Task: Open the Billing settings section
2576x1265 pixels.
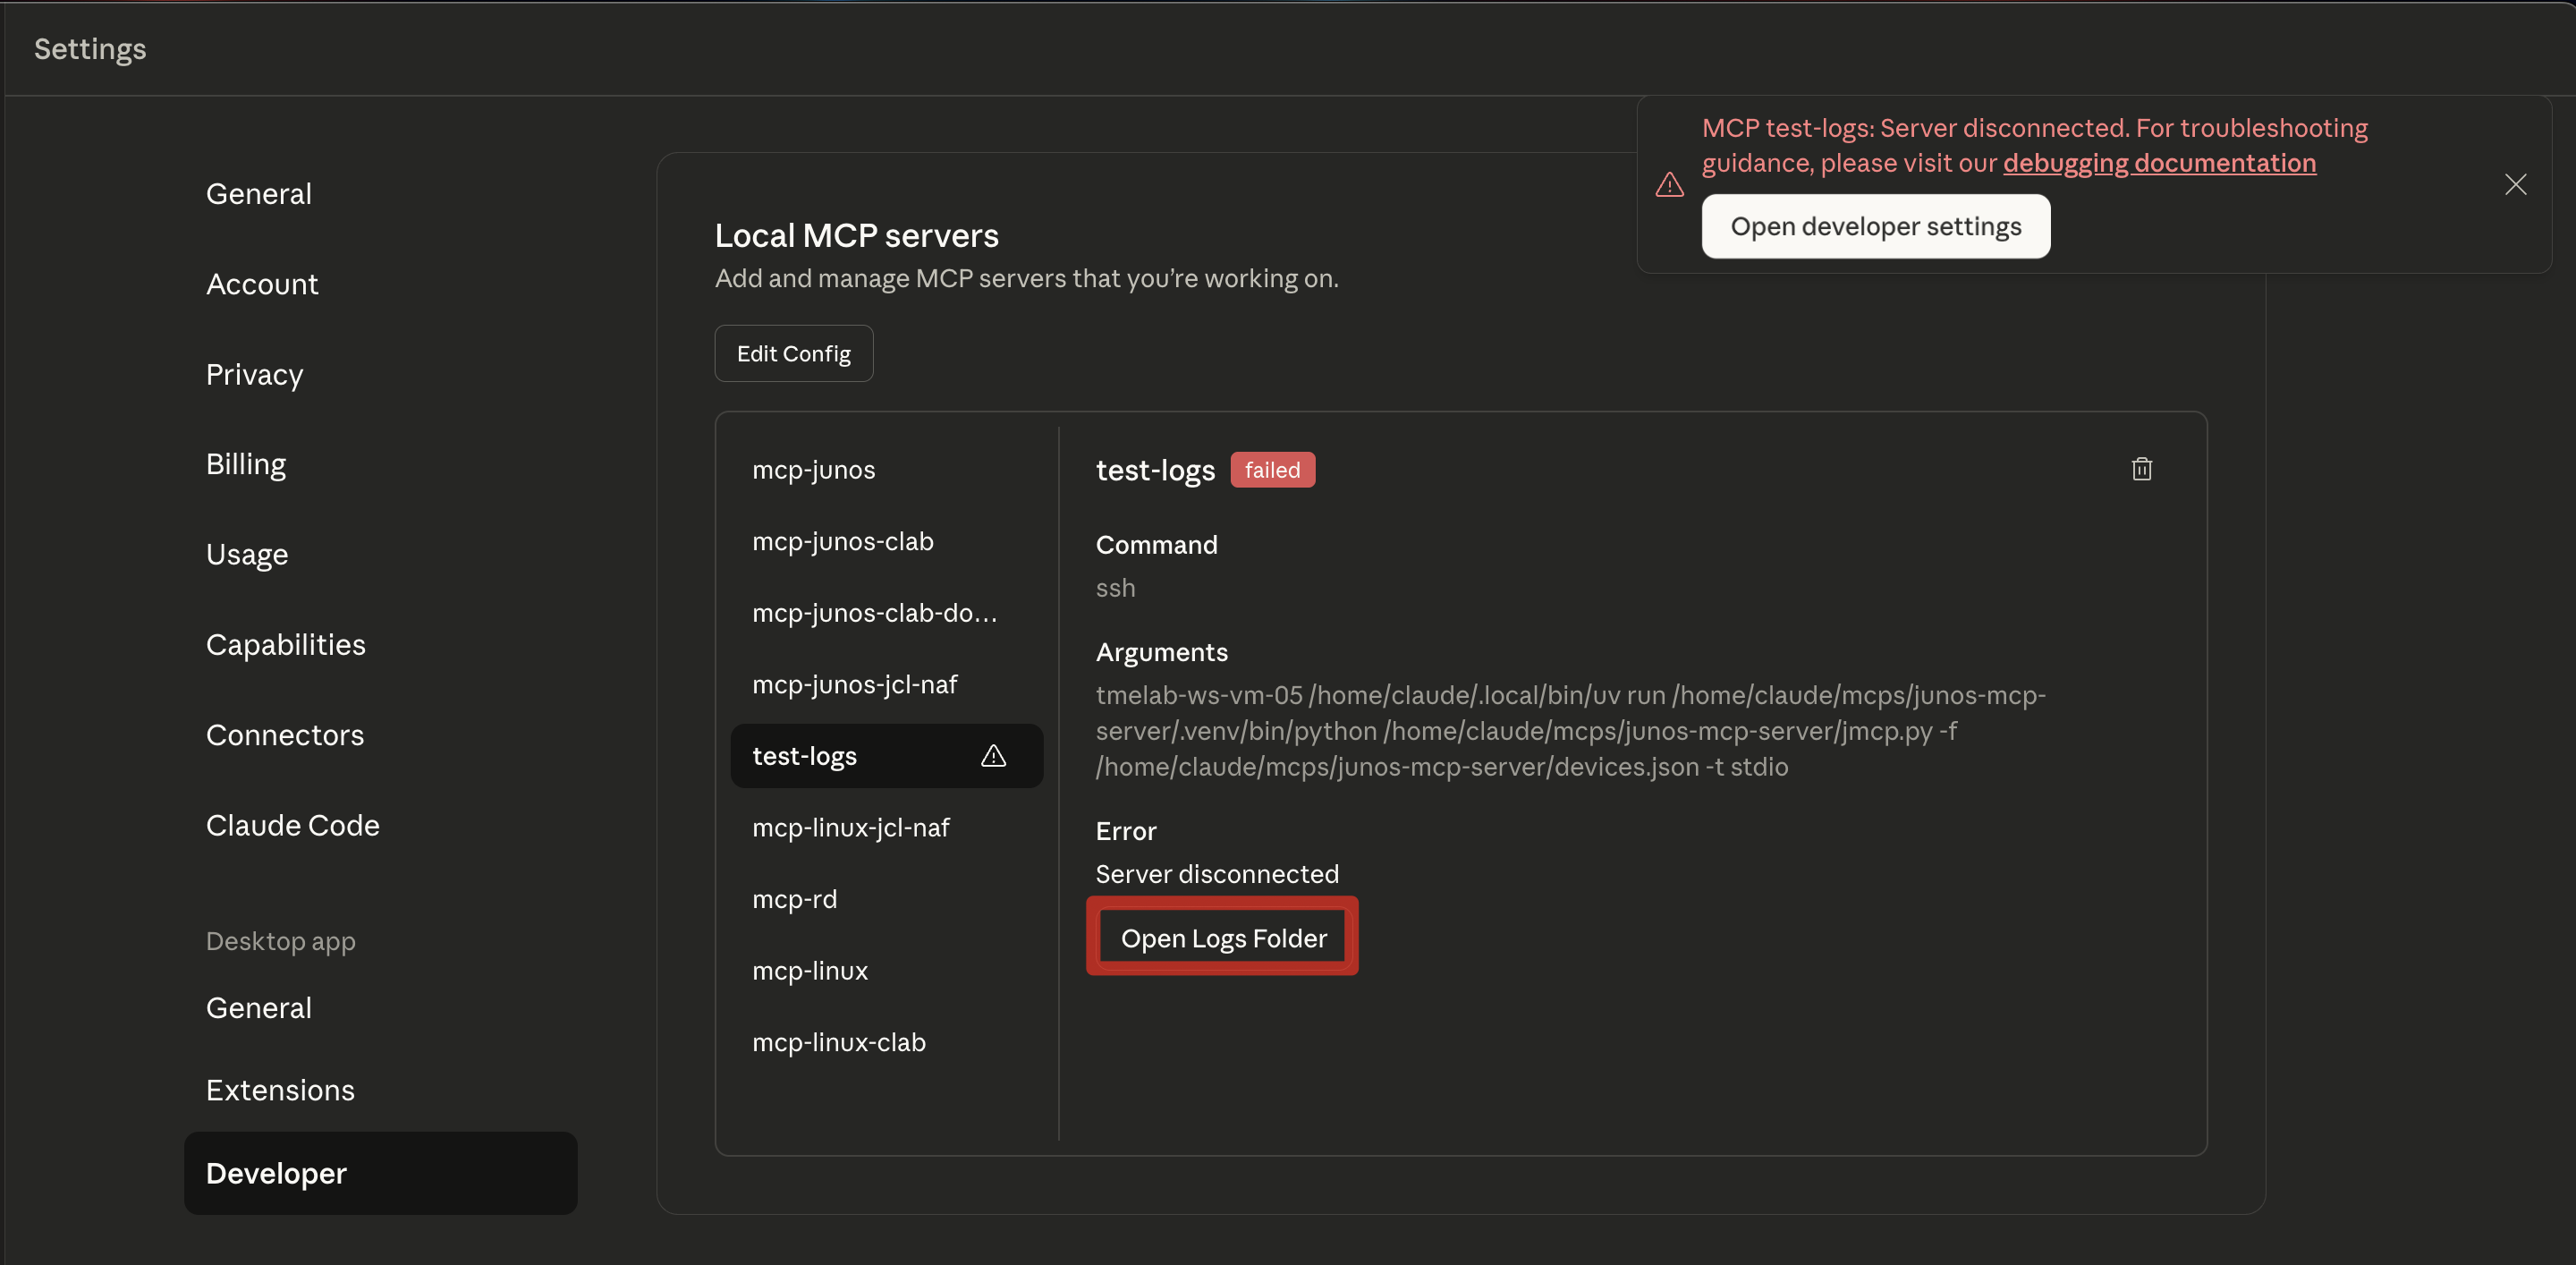Action: click(x=380, y=464)
